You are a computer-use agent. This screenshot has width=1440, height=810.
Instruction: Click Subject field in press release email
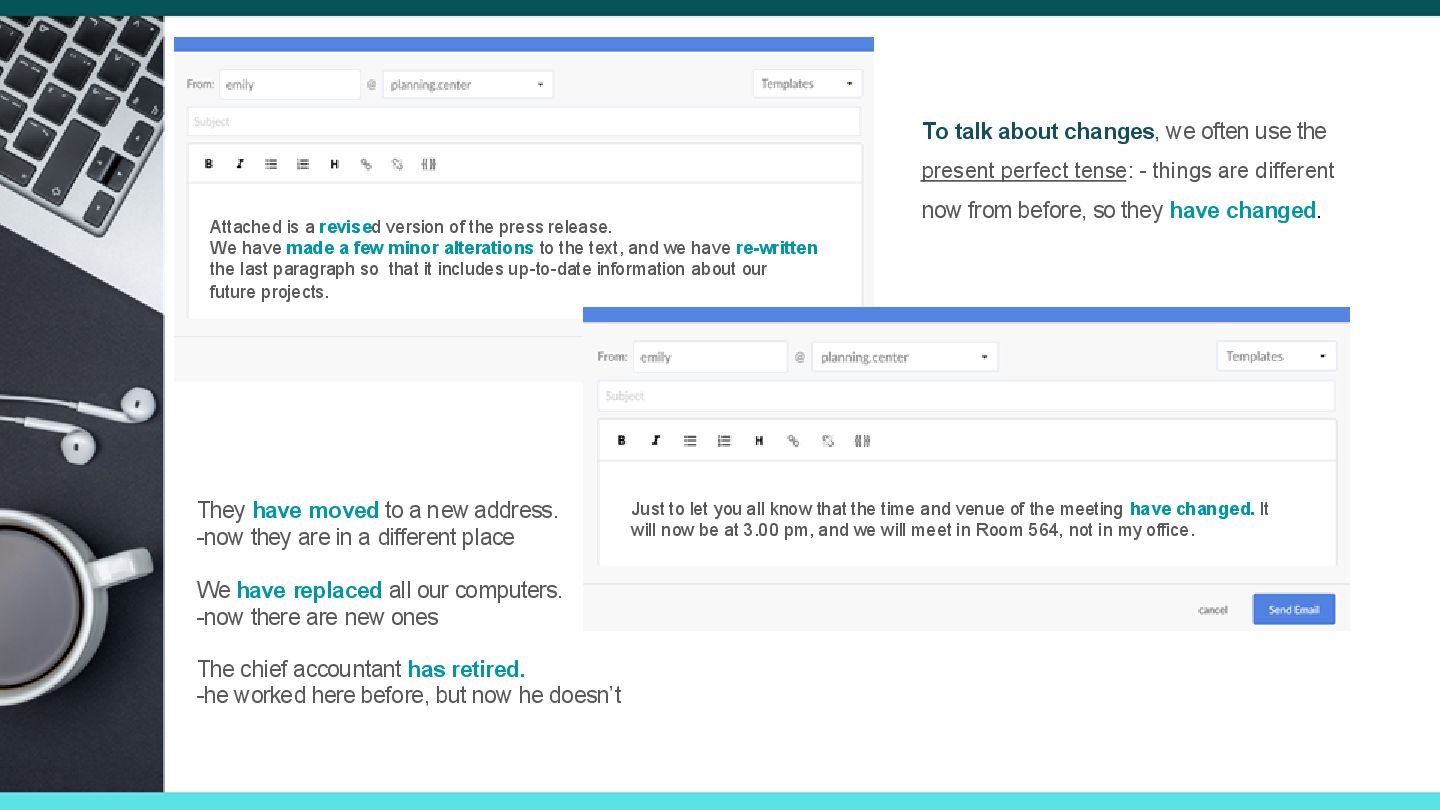[x=524, y=121]
